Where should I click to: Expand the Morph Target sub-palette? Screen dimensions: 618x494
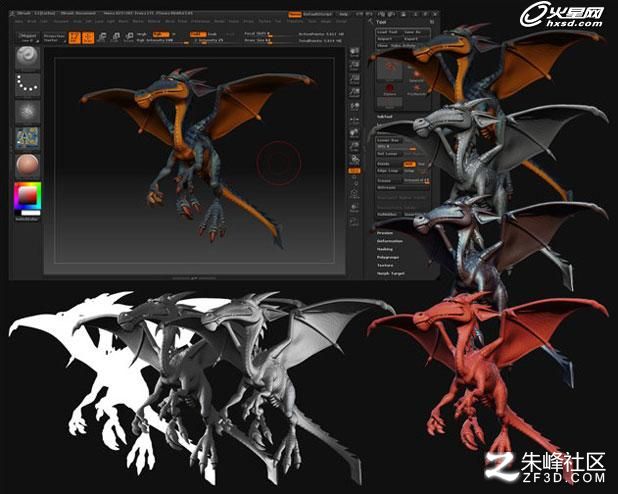coord(390,273)
